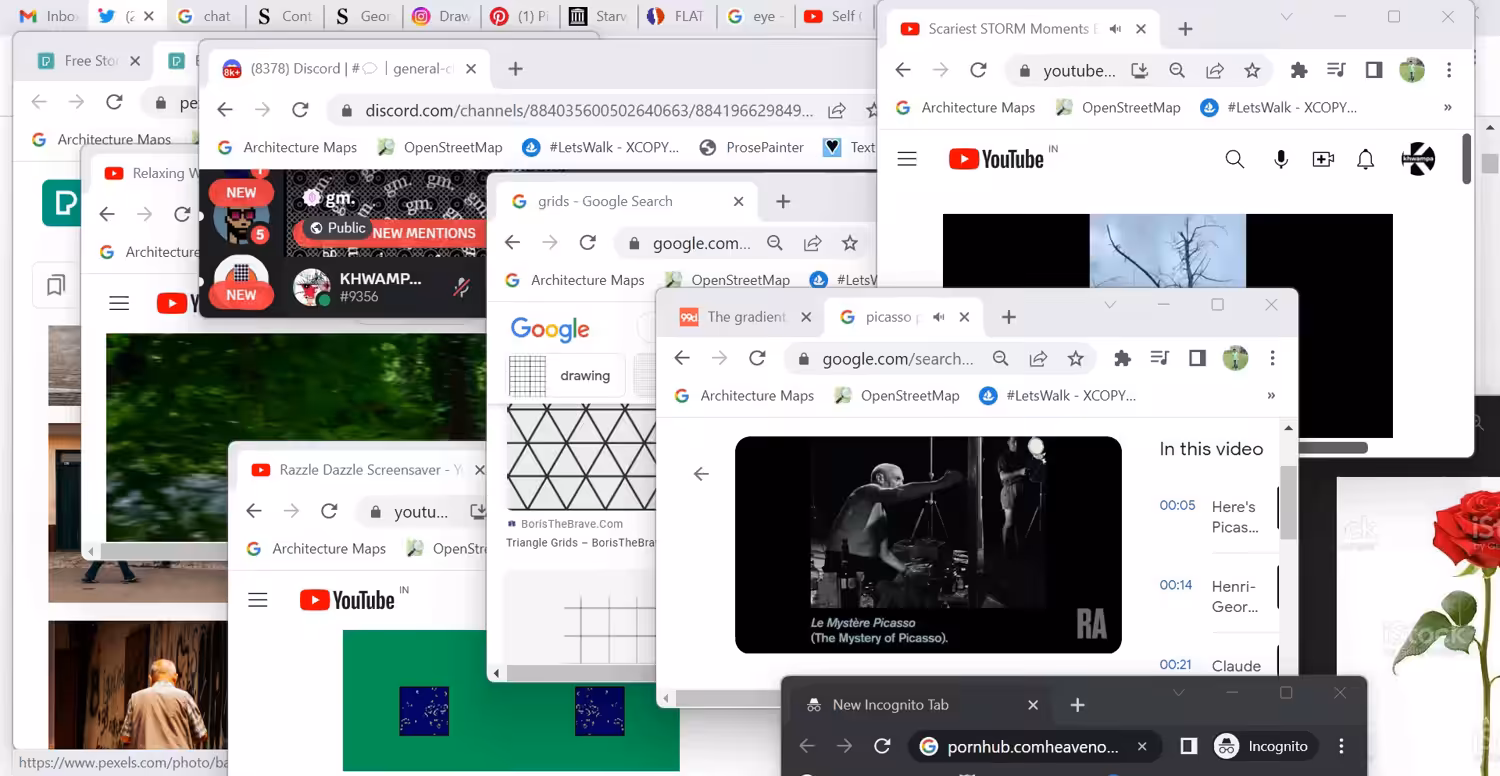Image resolution: width=1500 pixels, height=776 pixels.
Task: Open the khwampa YouTube channel avatar
Action: coord(1418,159)
